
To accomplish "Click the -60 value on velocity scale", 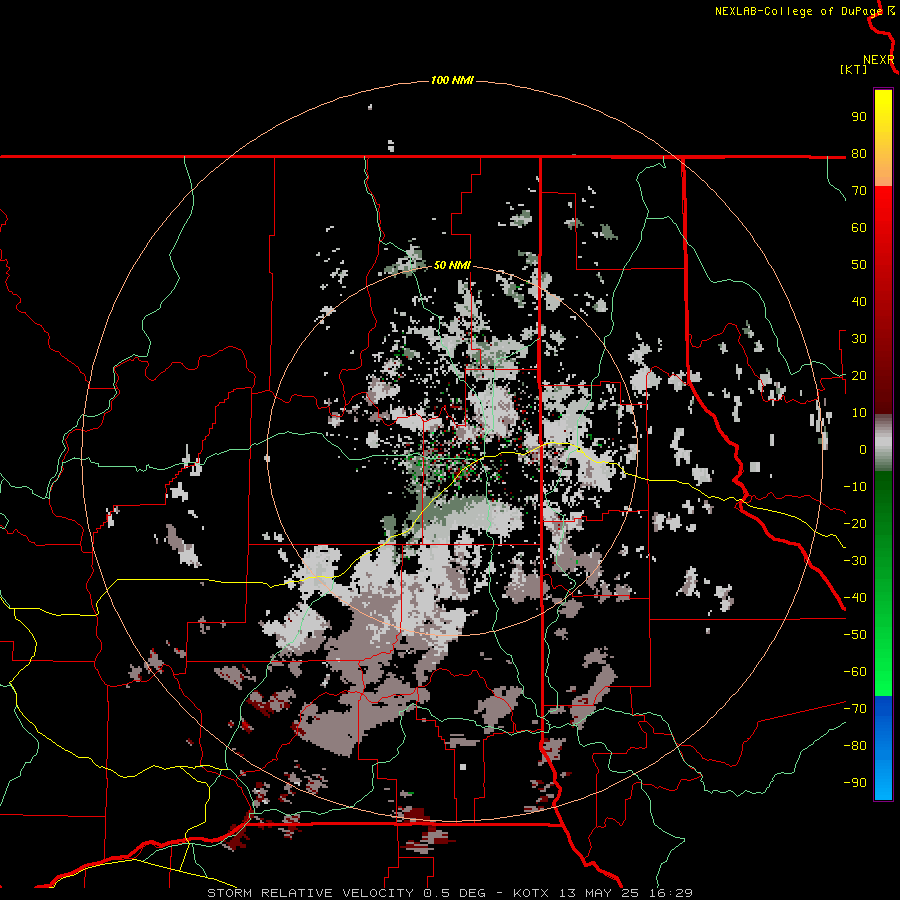I will (x=855, y=672).
